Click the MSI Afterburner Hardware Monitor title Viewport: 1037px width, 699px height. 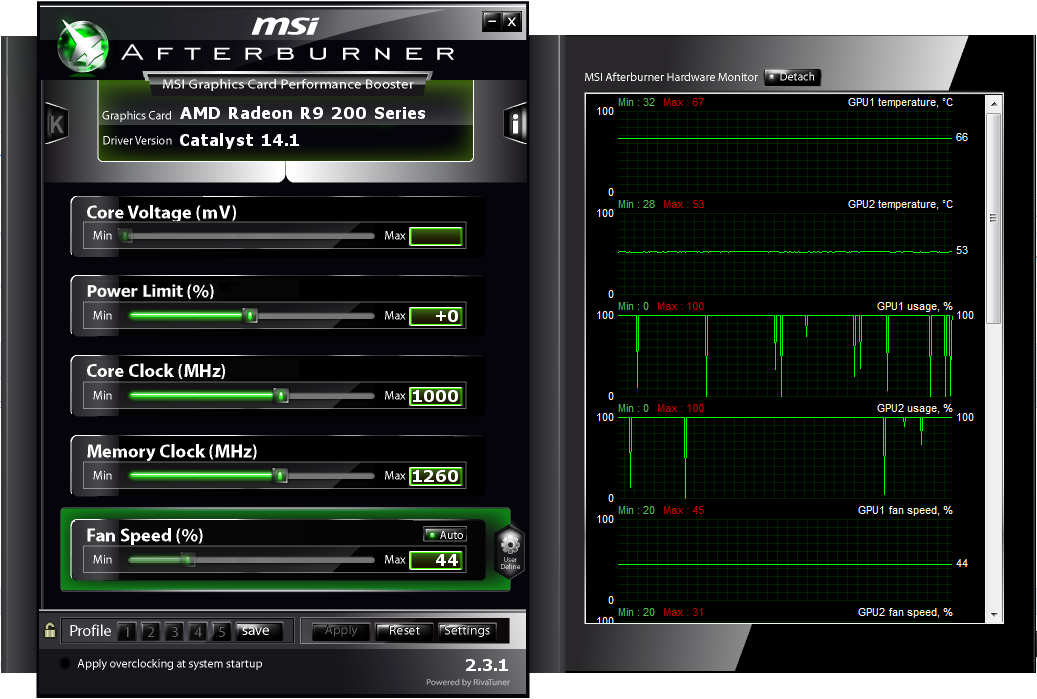(671, 77)
